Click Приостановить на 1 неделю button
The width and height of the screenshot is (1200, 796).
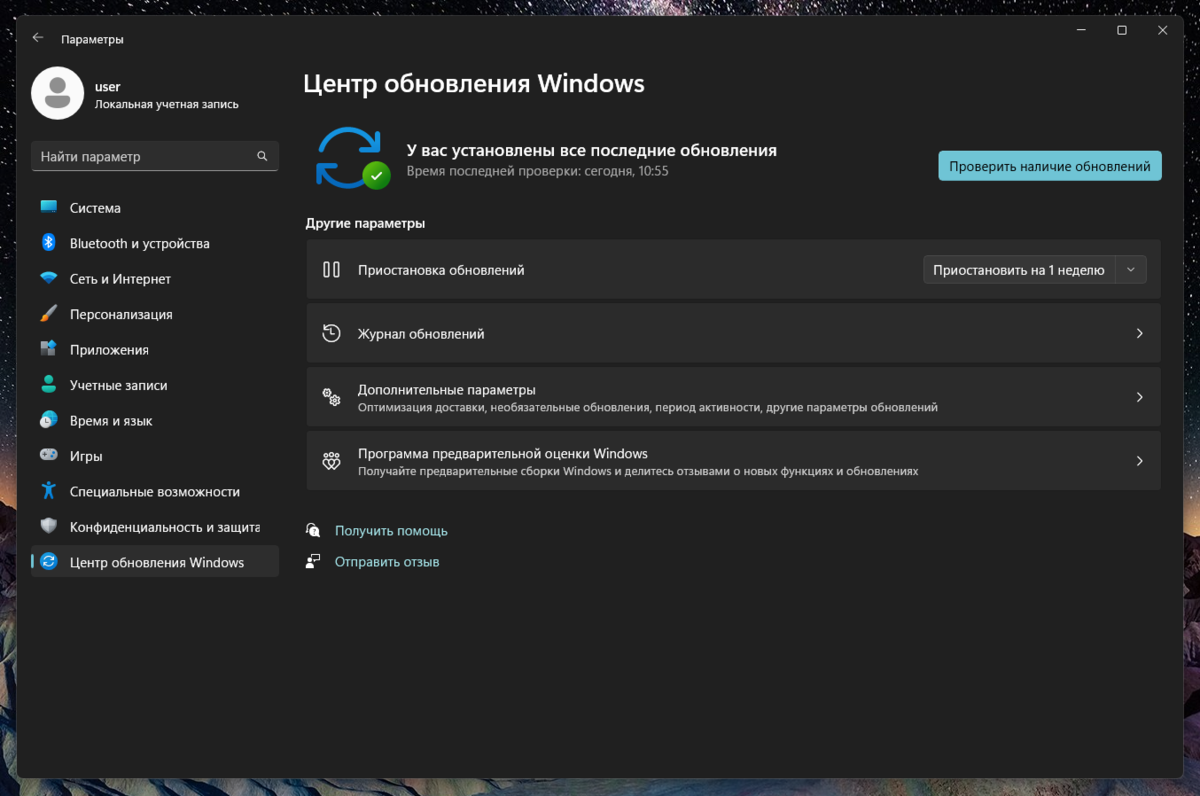click(1018, 270)
